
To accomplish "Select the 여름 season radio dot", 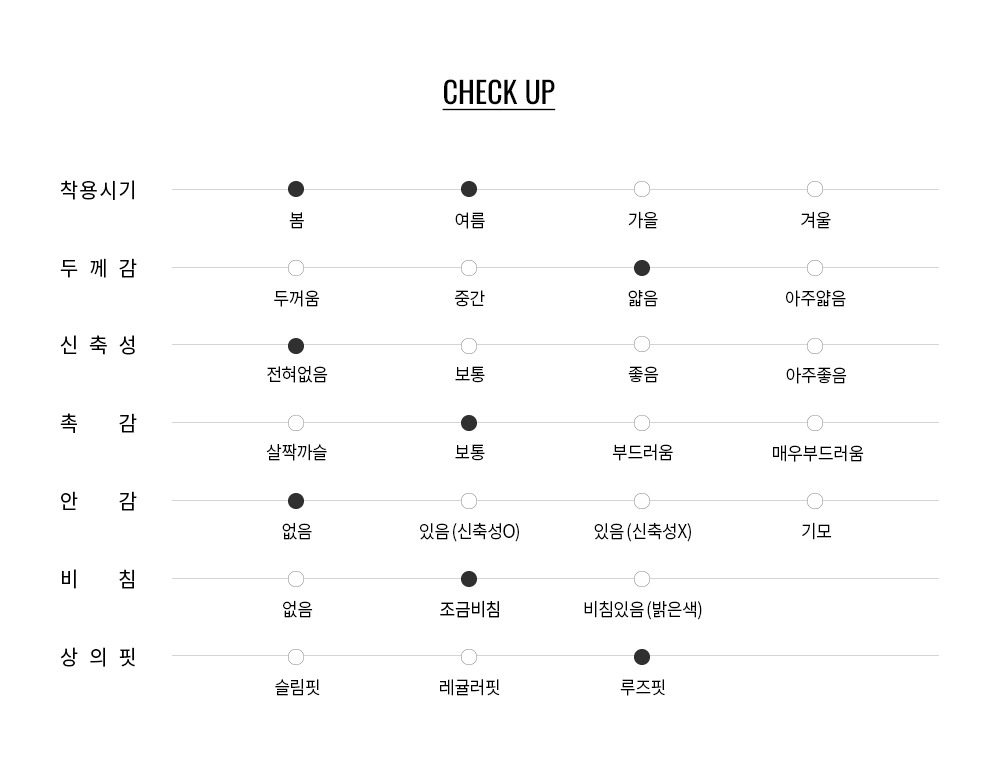I will (469, 189).
